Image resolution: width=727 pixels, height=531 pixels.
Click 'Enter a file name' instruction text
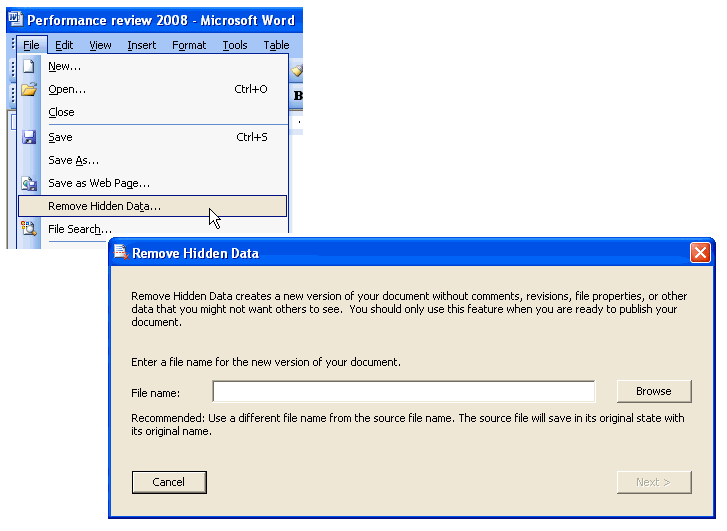pyautogui.click(x=266, y=362)
